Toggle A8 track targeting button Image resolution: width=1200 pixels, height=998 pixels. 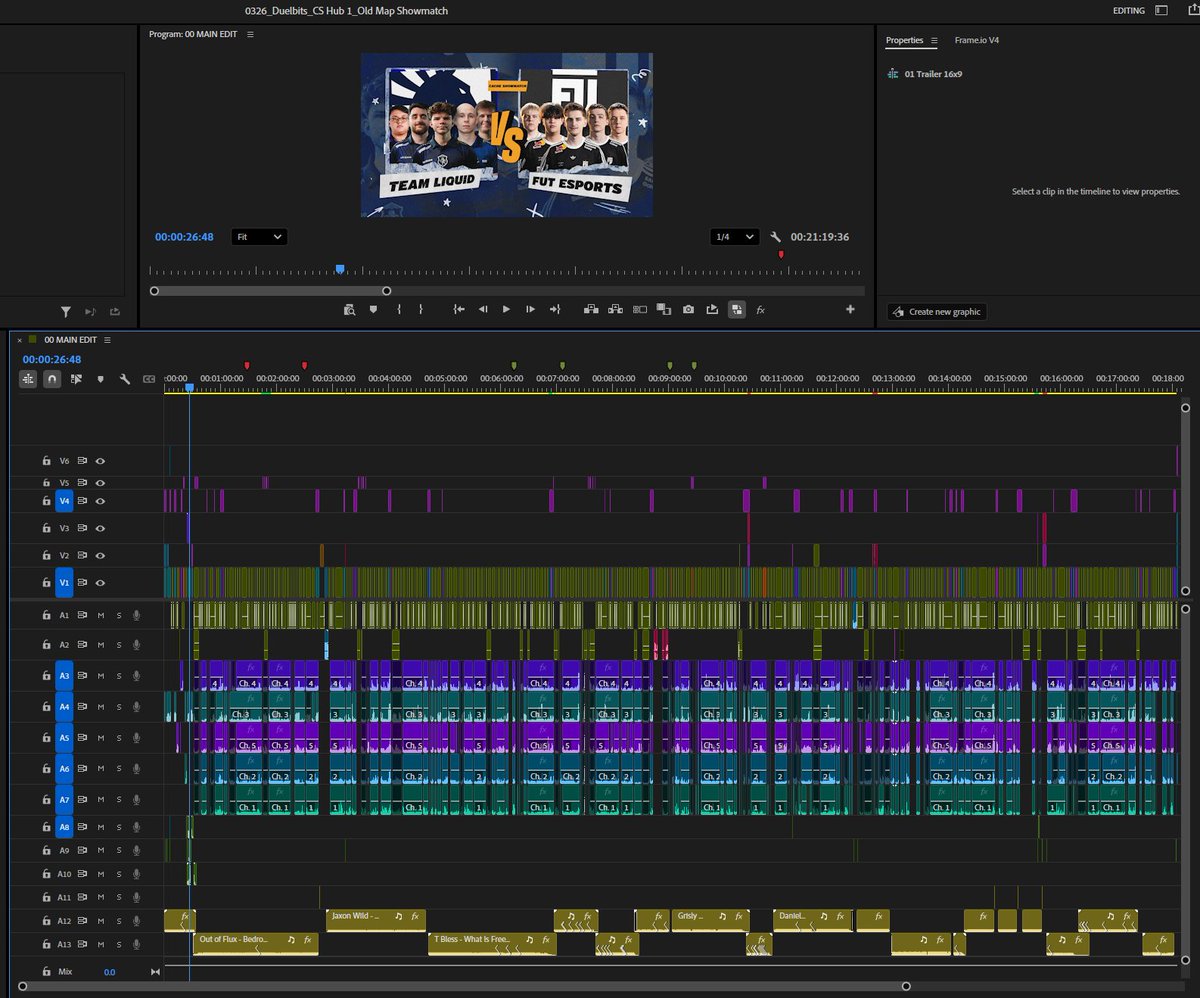pos(64,827)
